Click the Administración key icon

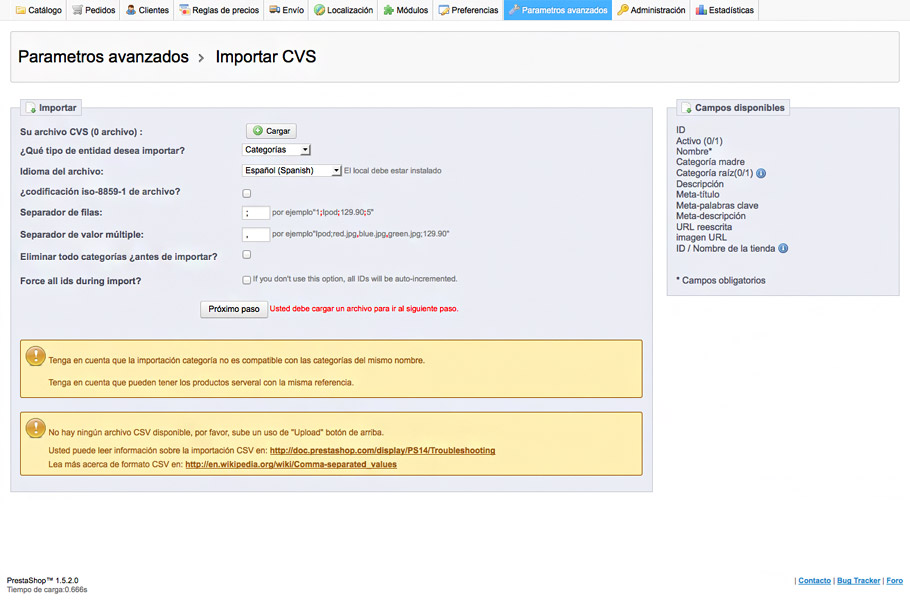click(x=623, y=10)
